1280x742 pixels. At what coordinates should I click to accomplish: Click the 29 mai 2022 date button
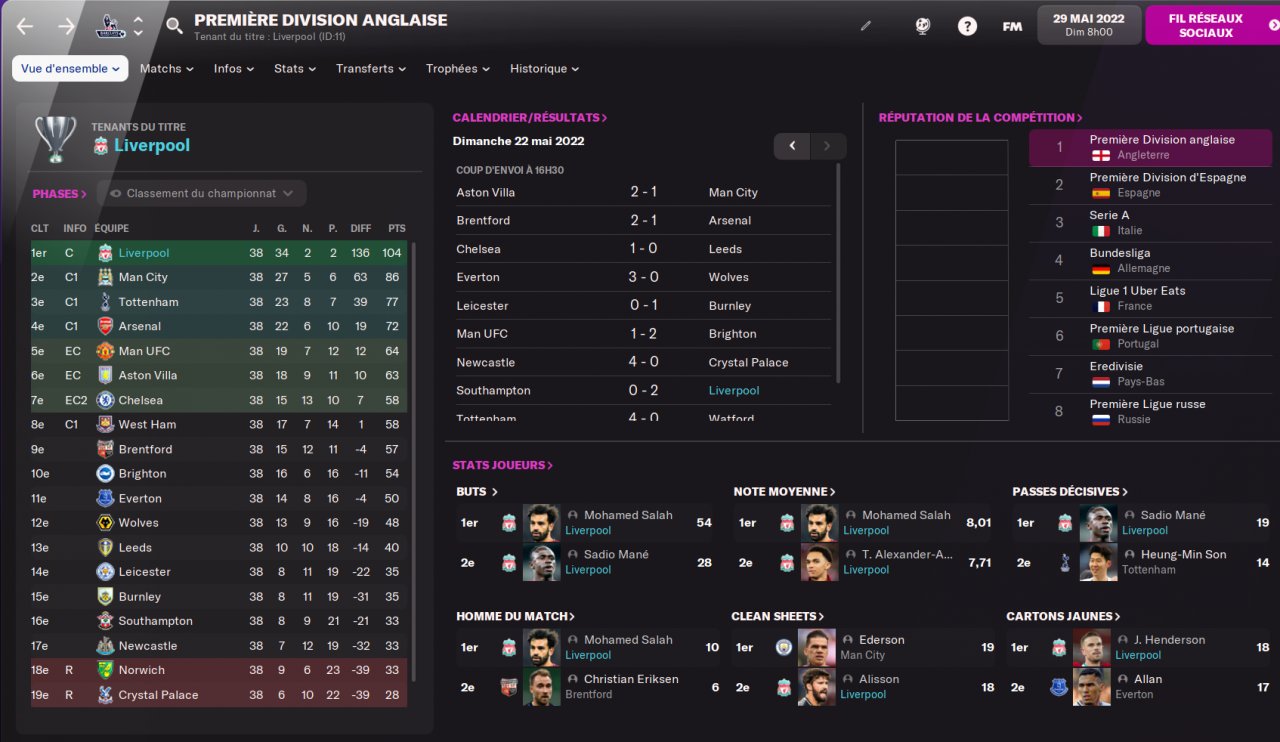click(x=1089, y=25)
